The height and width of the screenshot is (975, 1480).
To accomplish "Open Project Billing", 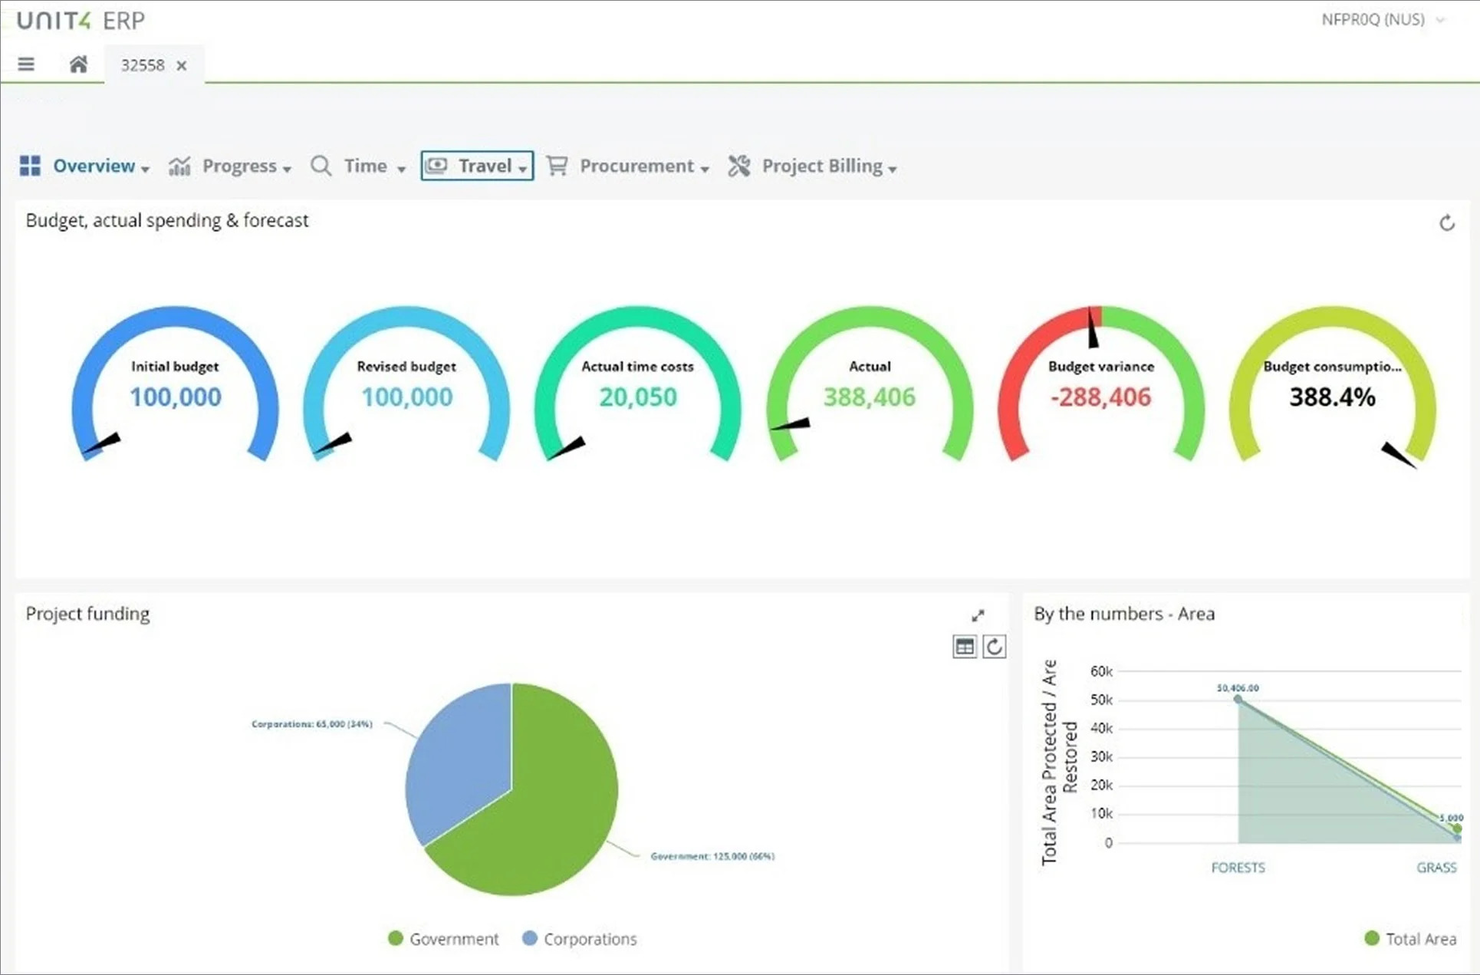I will click(822, 166).
